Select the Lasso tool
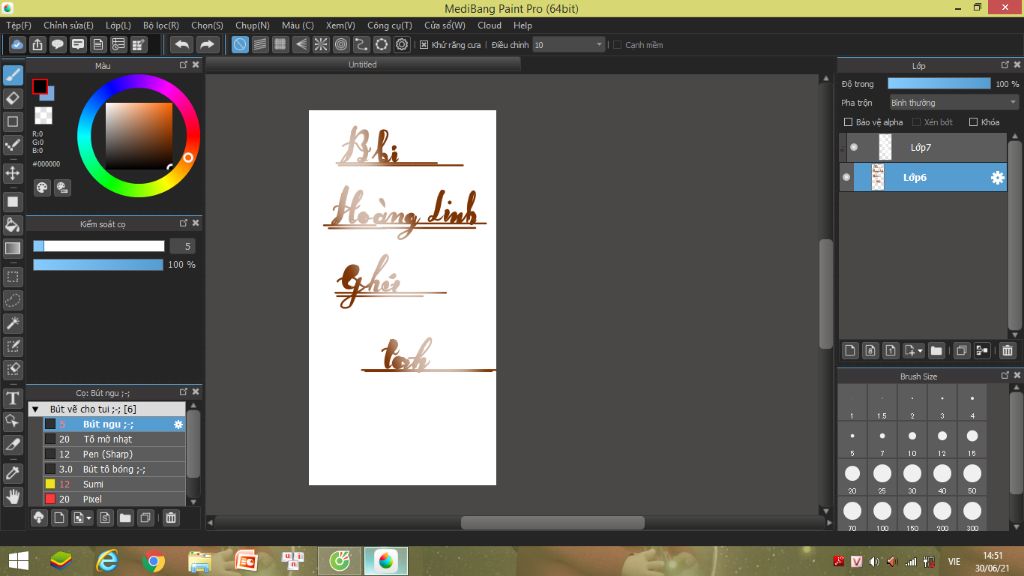1024x576 pixels. pyautogui.click(x=13, y=300)
